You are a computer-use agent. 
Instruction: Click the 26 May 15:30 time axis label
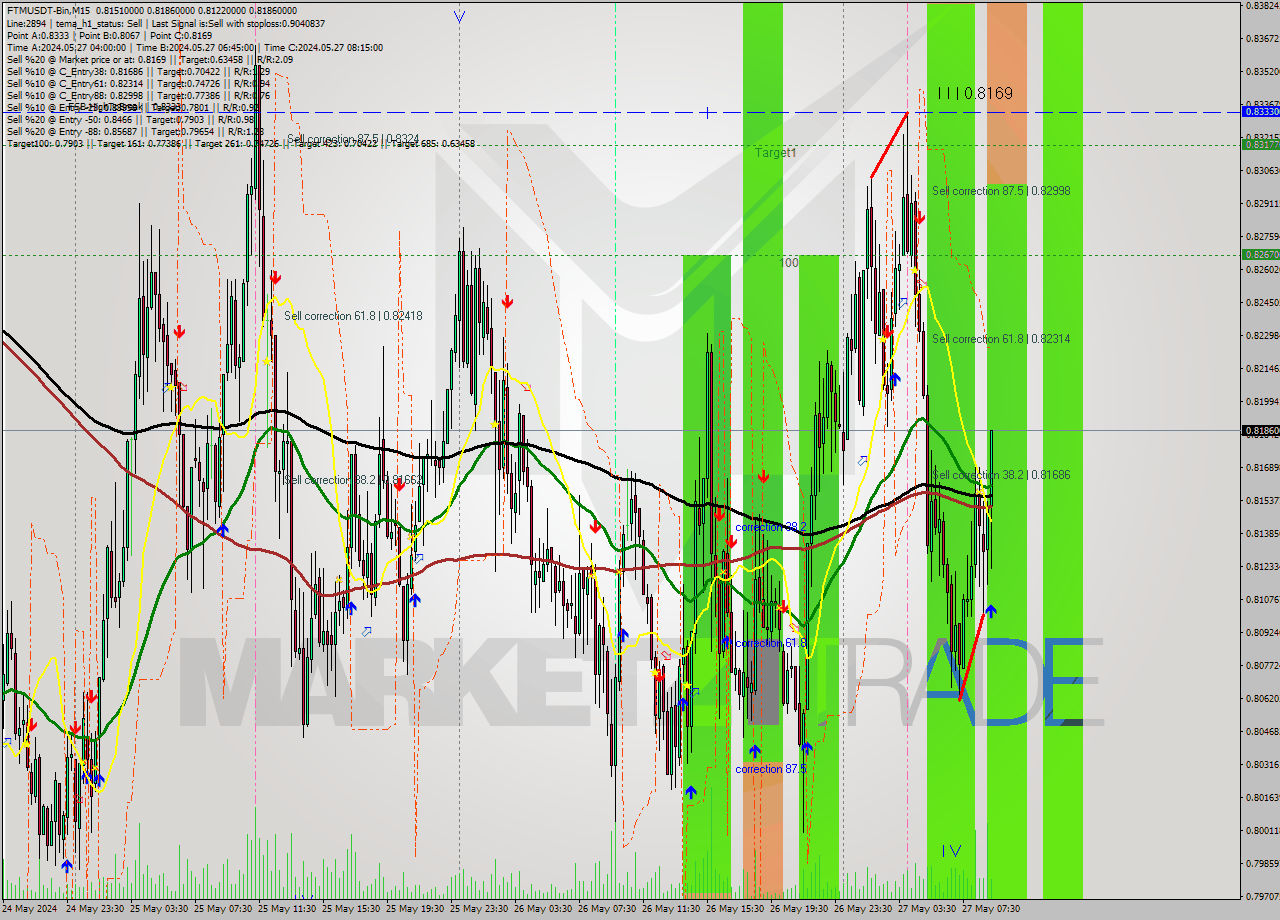click(x=736, y=909)
